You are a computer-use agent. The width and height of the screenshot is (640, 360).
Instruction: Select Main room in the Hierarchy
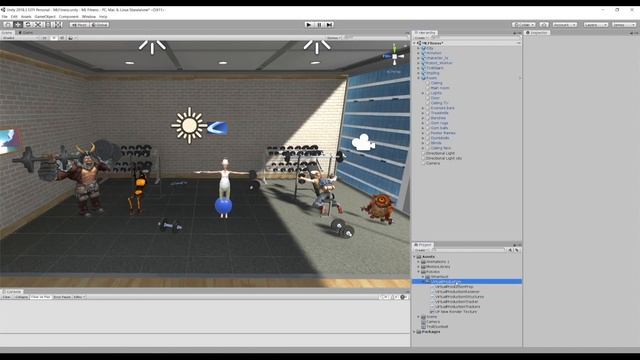click(440, 88)
